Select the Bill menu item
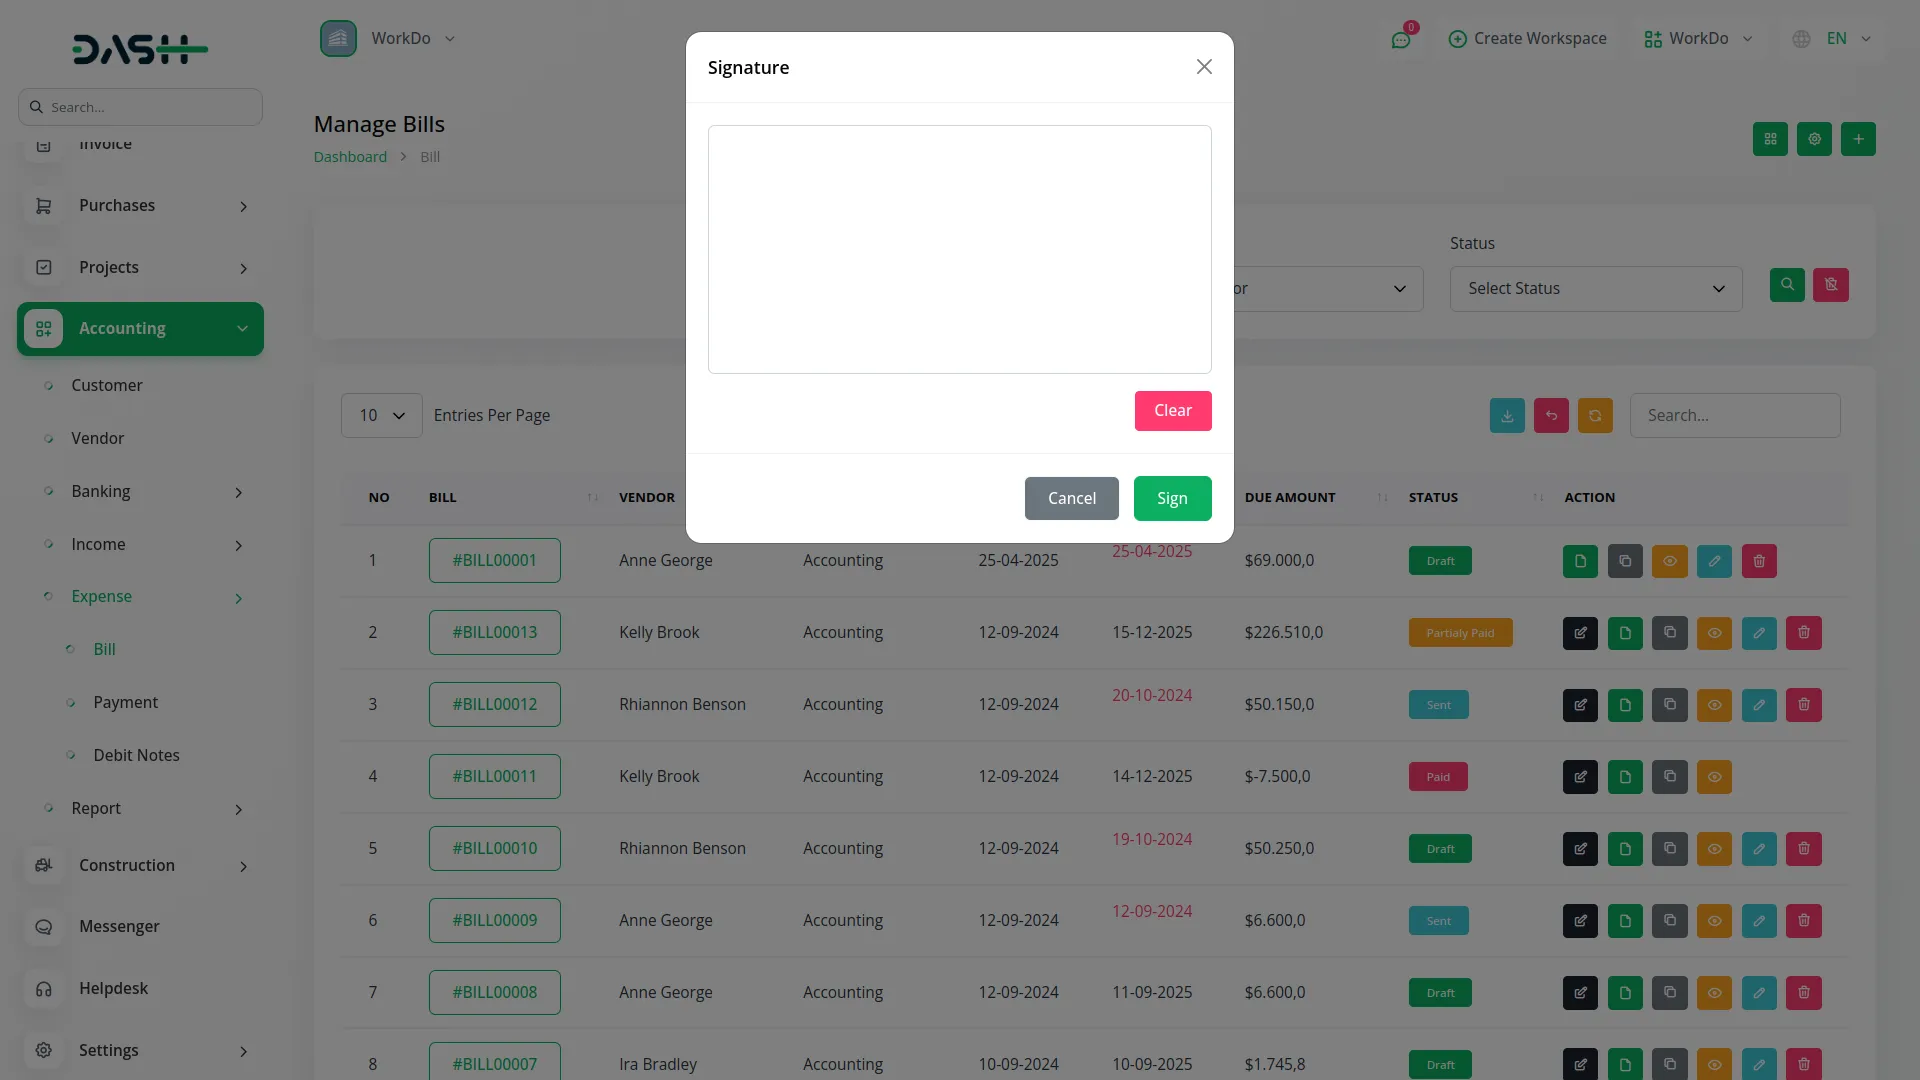This screenshot has height=1080, width=1920. point(104,649)
